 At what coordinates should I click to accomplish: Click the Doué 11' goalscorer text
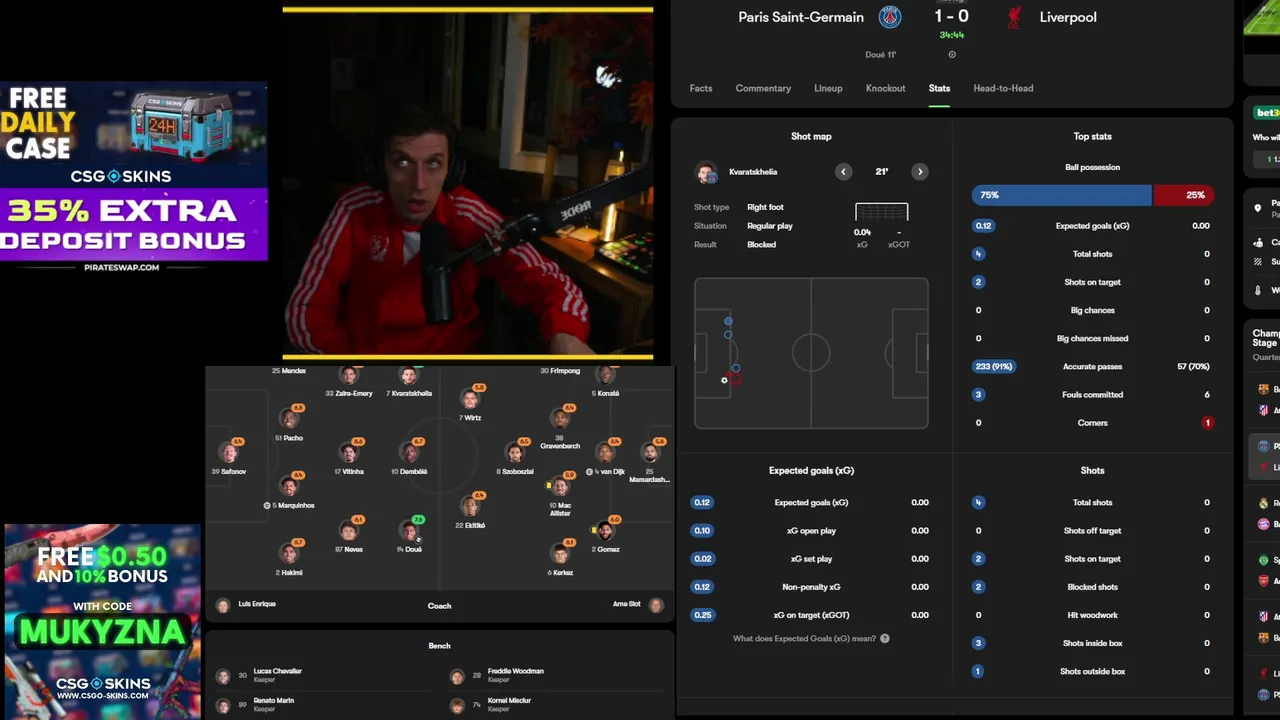click(x=881, y=55)
